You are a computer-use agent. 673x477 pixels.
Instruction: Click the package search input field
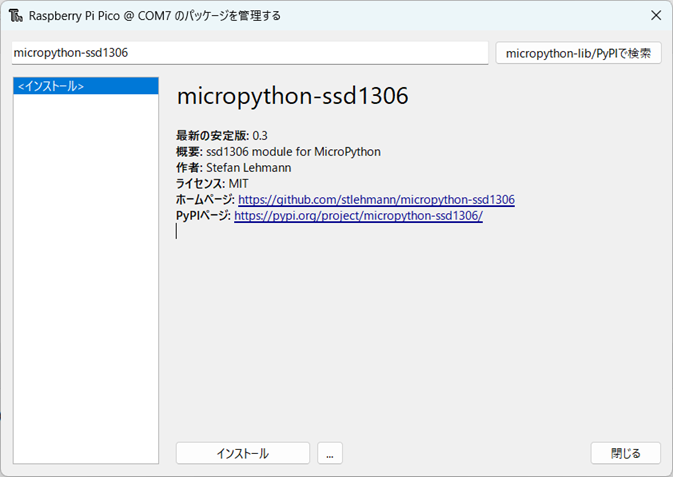[x=250, y=53]
